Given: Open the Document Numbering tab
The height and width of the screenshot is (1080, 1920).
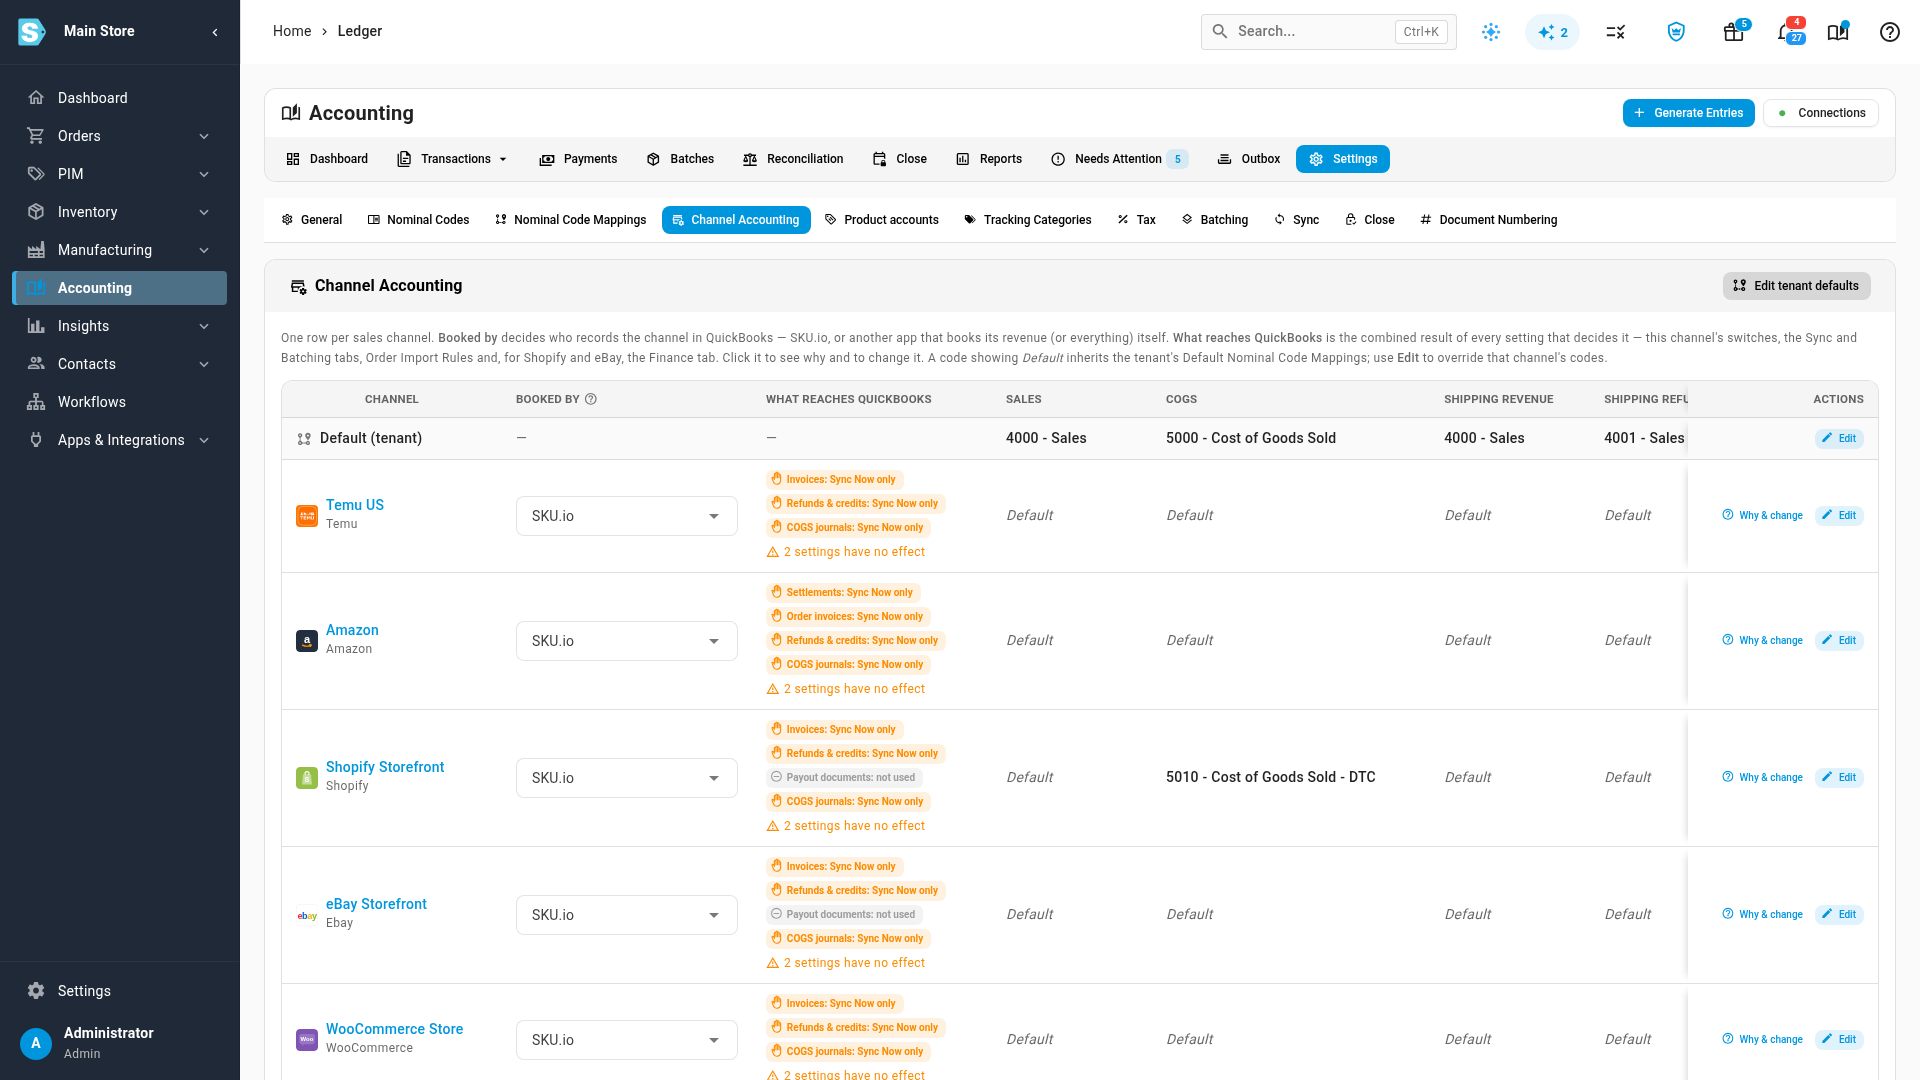Looking at the screenshot, I should click(1488, 220).
